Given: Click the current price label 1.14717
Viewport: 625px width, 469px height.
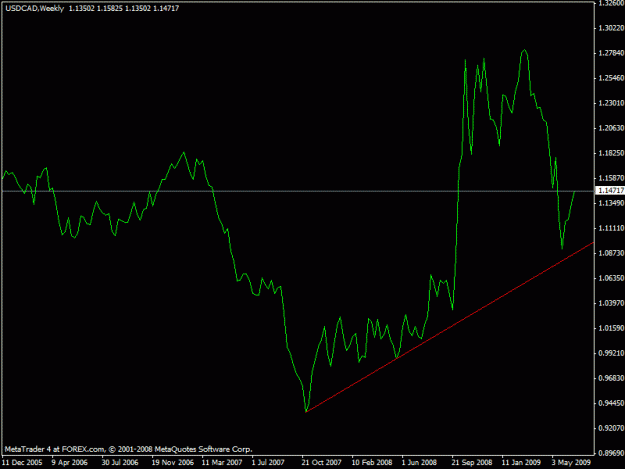Looking at the screenshot, I should tap(610, 191).
